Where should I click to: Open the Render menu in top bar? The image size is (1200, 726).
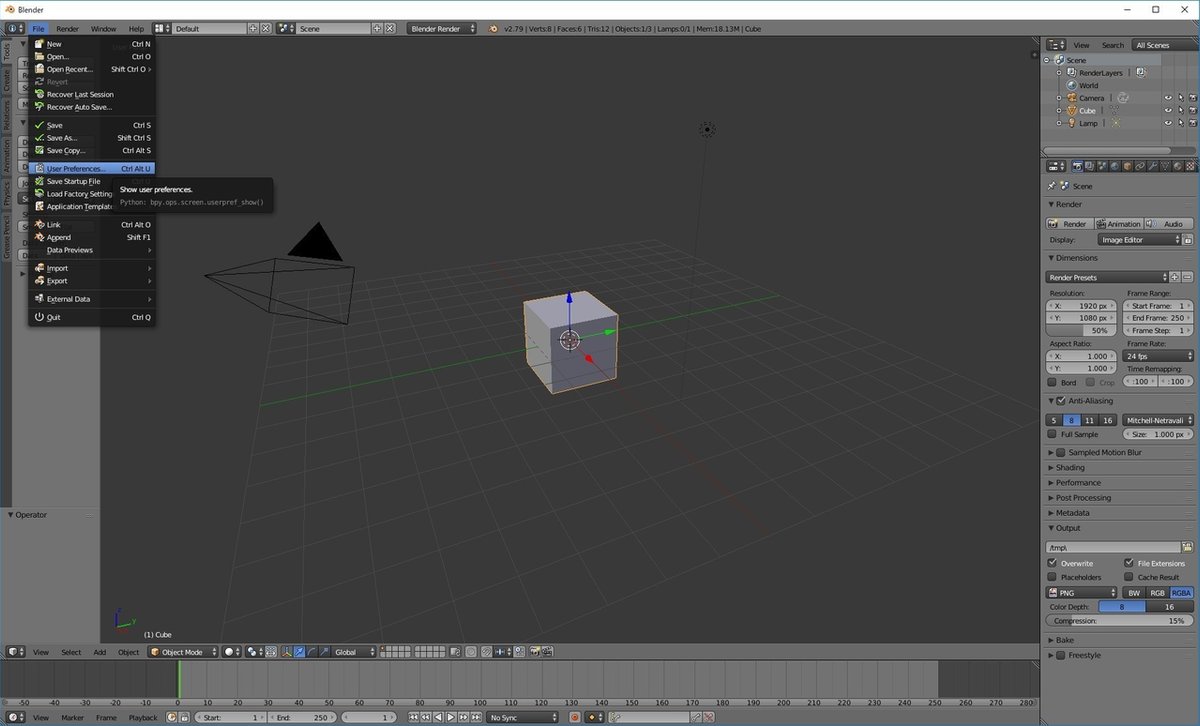pos(67,29)
